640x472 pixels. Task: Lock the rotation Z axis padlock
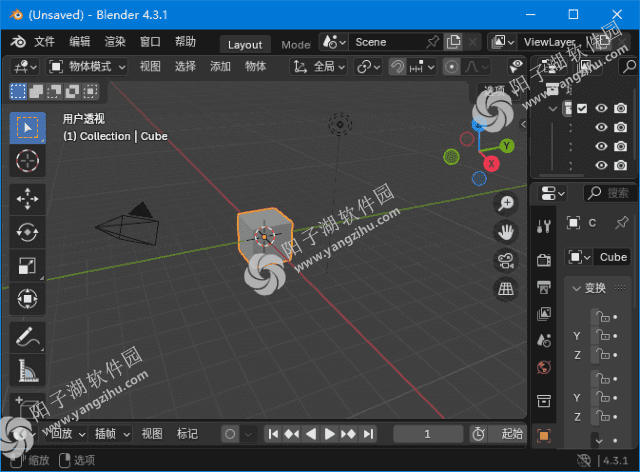click(x=603, y=416)
